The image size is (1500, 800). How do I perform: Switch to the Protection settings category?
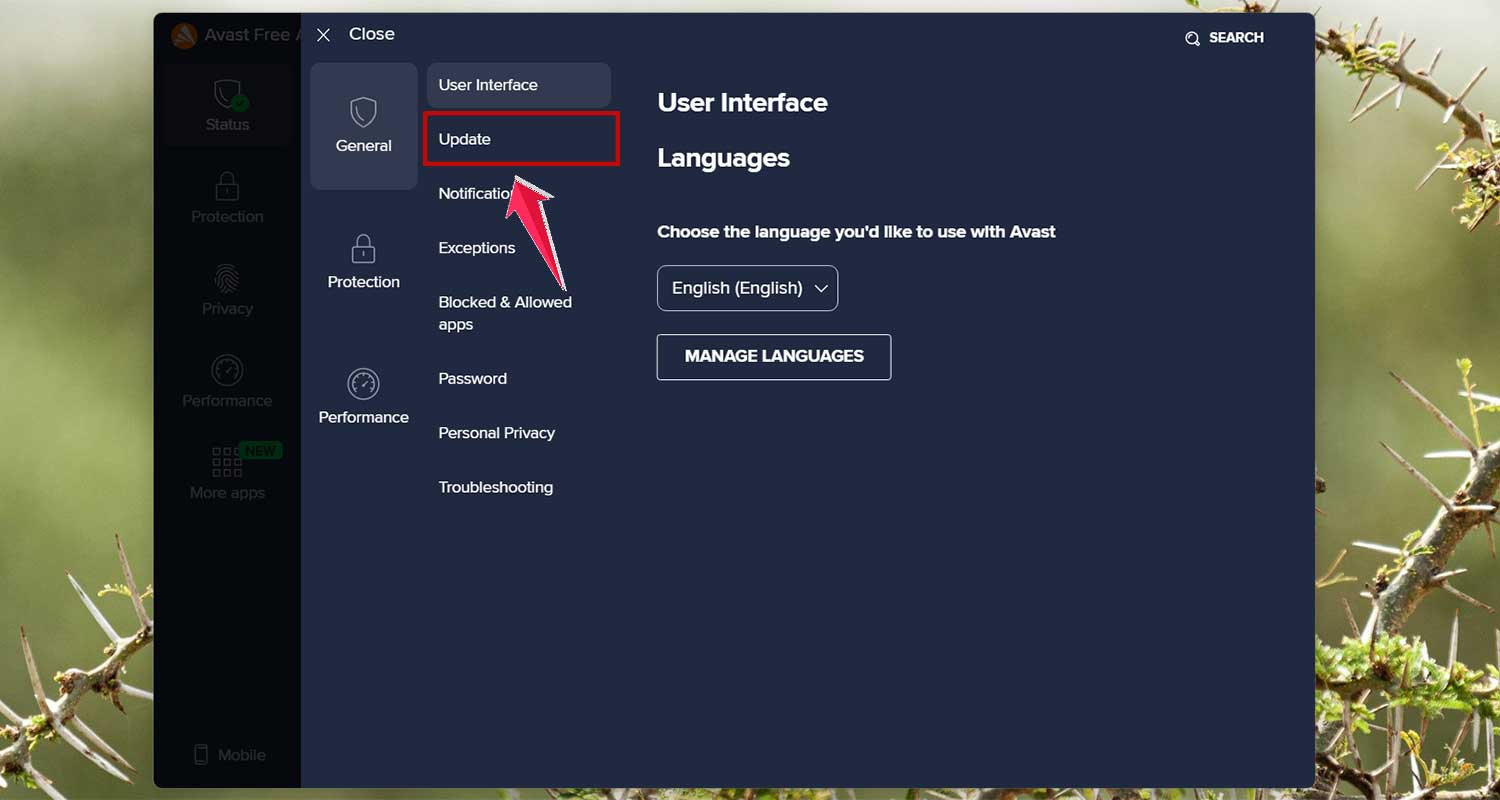tap(363, 262)
